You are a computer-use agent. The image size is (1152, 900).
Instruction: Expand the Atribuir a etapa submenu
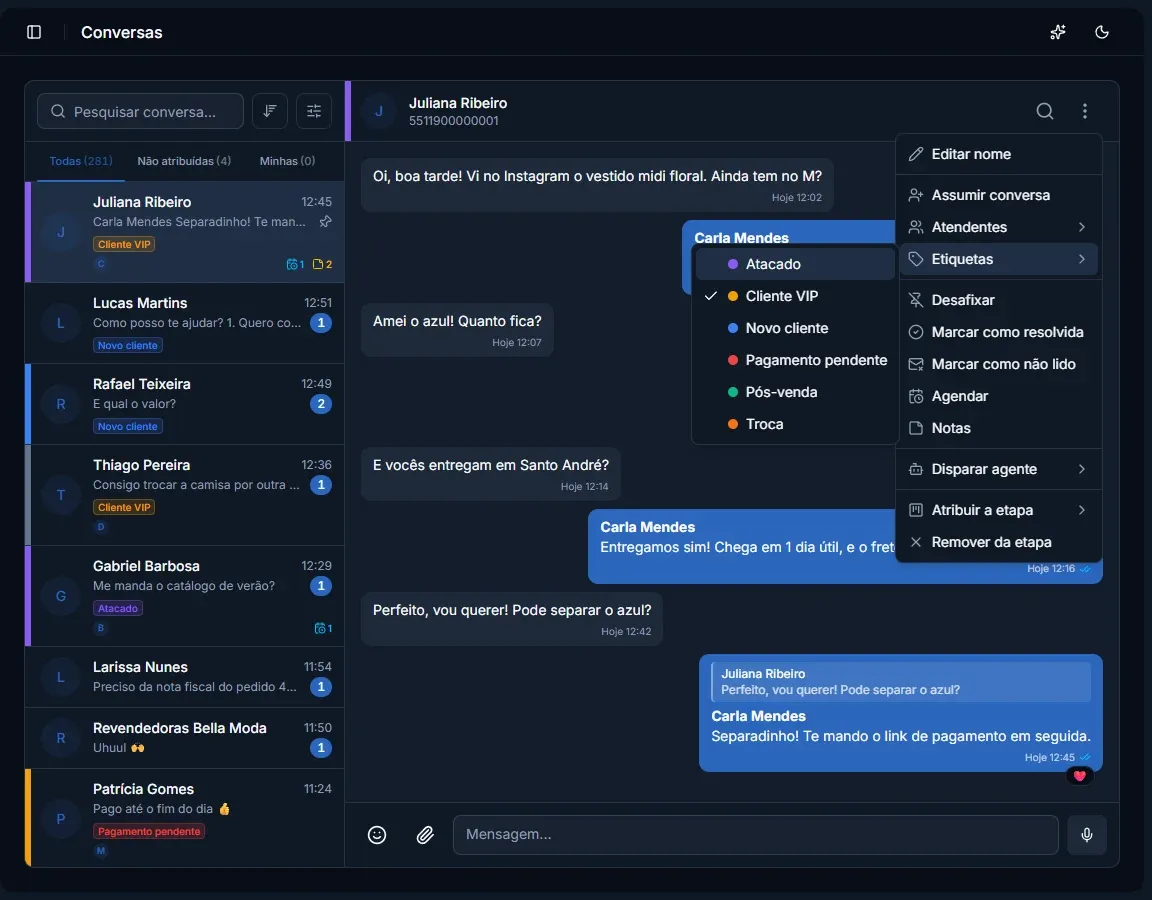(998, 511)
